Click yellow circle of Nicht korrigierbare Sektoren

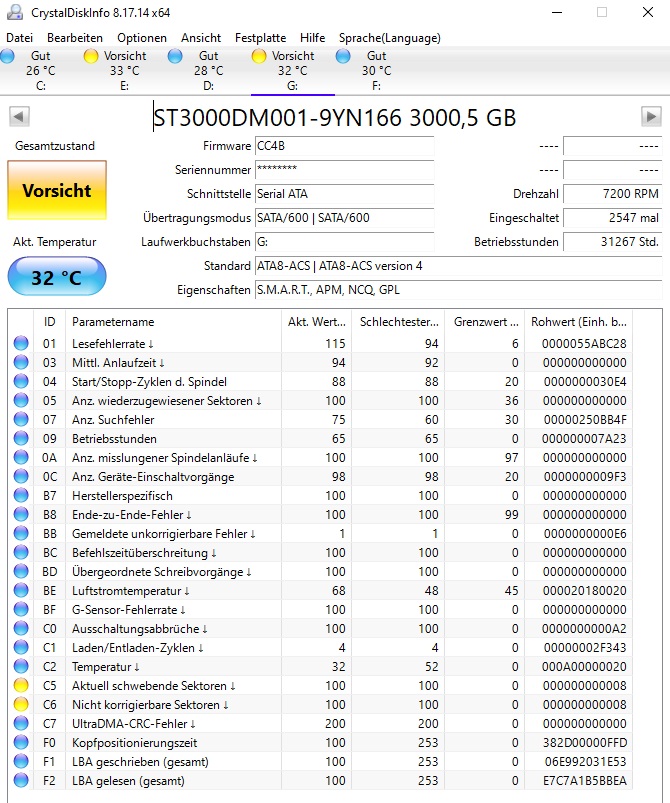pyautogui.click(x=21, y=704)
